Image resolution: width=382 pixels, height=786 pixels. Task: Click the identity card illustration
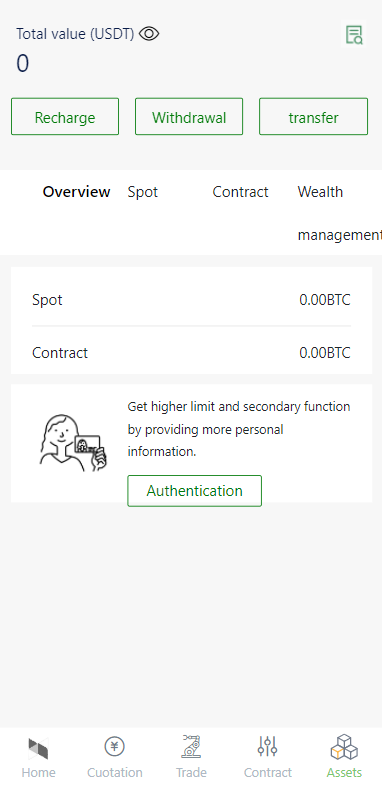[x=73, y=443]
